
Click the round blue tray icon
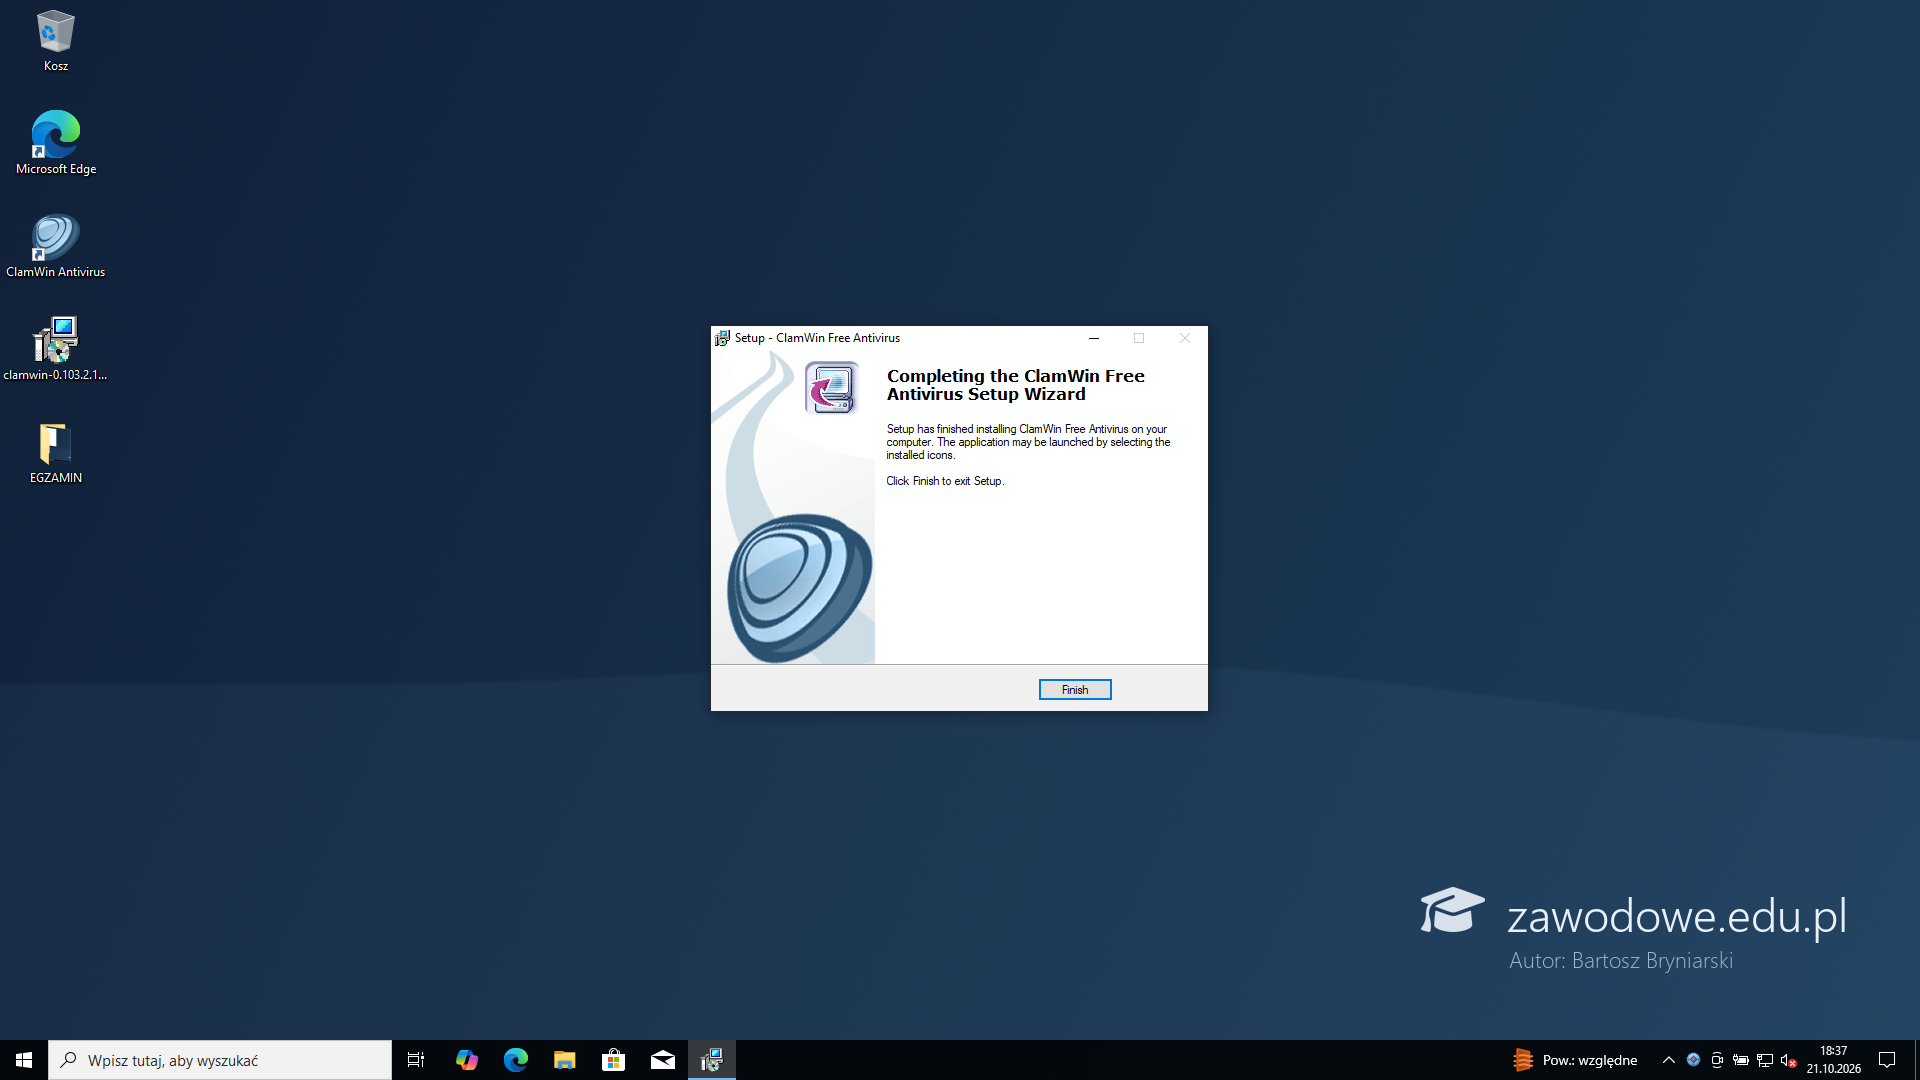click(x=1693, y=1060)
